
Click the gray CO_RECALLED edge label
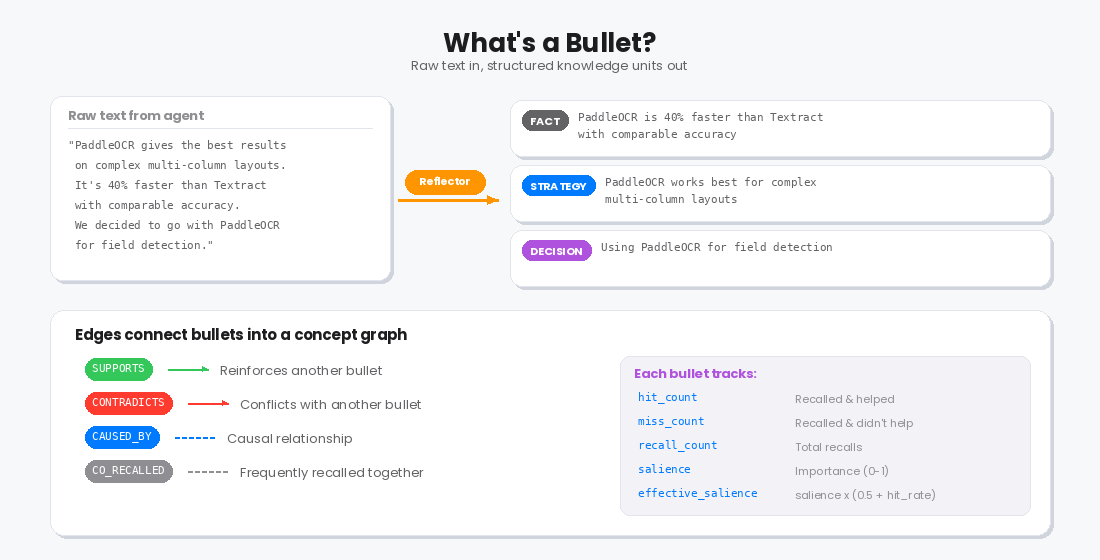pos(128,470)
